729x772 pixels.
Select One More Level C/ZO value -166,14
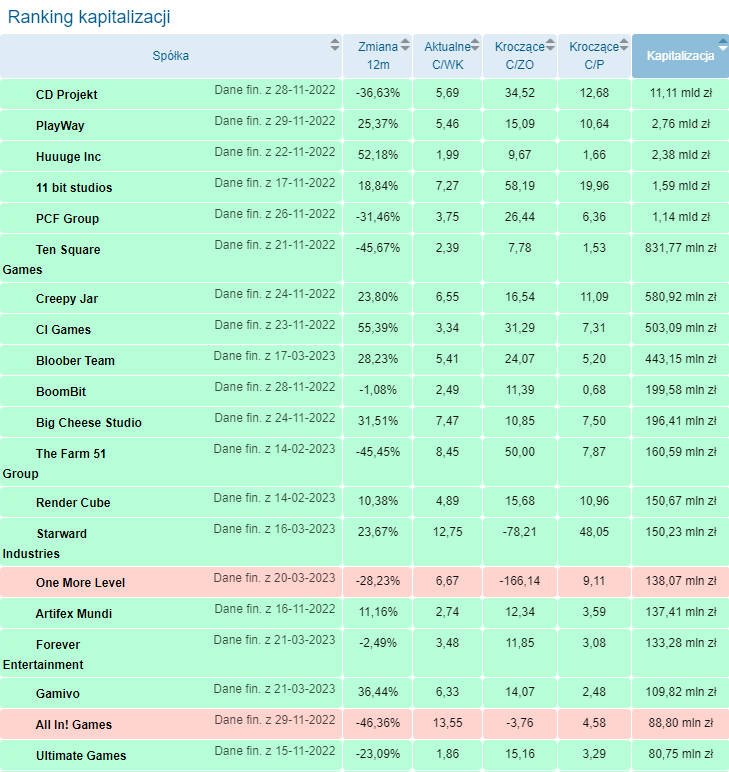[x=520, y=581]
